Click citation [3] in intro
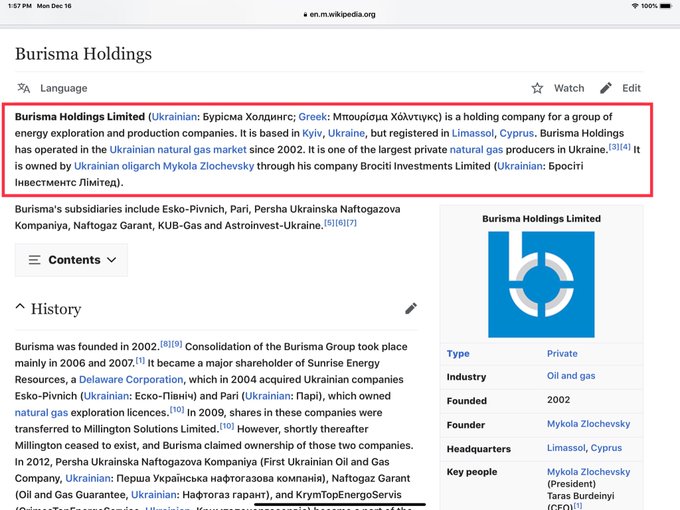 pyautogui.click(x=614, y=147)
